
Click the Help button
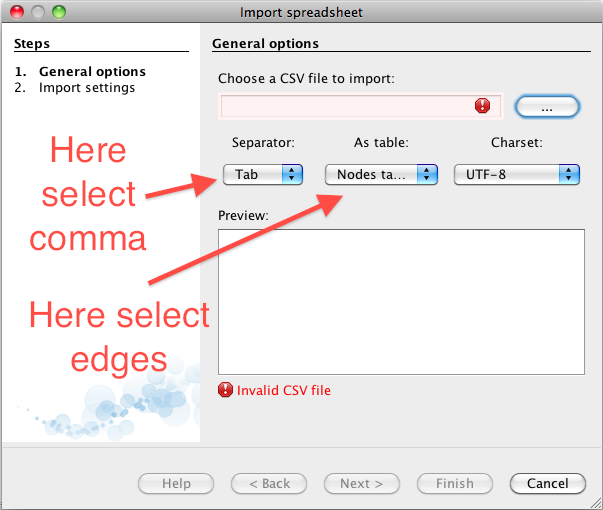(x=176, y=483)
